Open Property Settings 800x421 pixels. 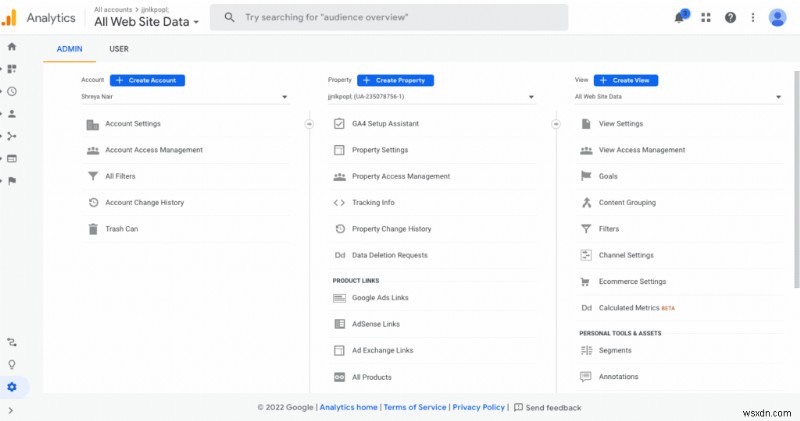[380, 150]
